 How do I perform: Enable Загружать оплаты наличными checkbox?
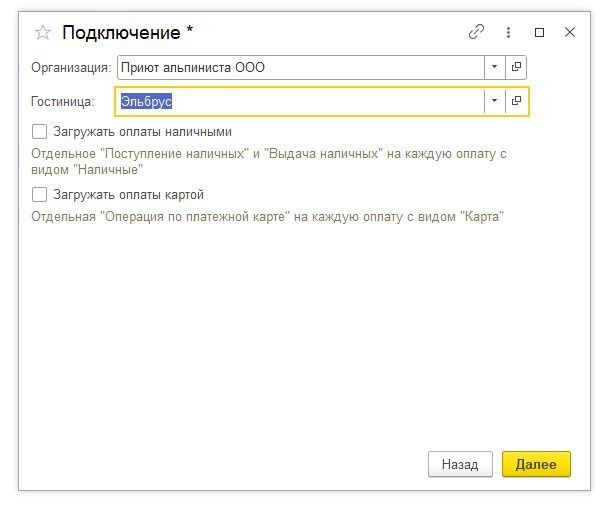(x=40, y=131)
